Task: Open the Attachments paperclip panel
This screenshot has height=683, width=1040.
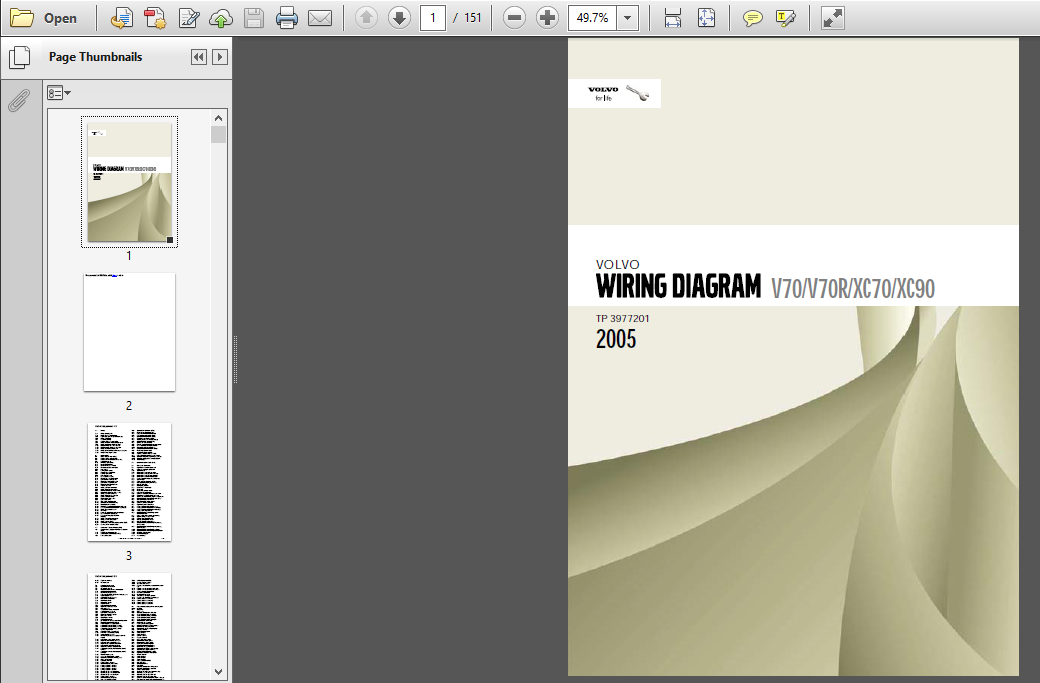Action: pyautogui.click(x=19, y=101)
